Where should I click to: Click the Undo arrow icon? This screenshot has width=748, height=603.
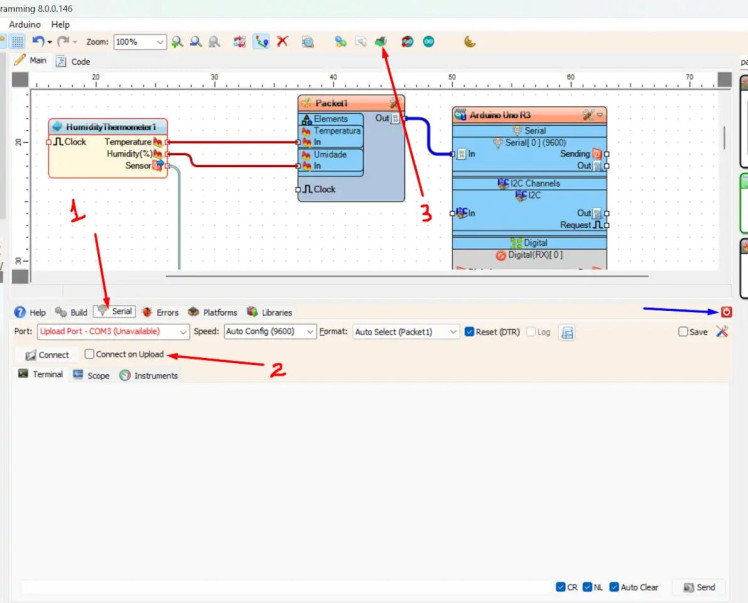pyautogui.click(x=38, y=42)
